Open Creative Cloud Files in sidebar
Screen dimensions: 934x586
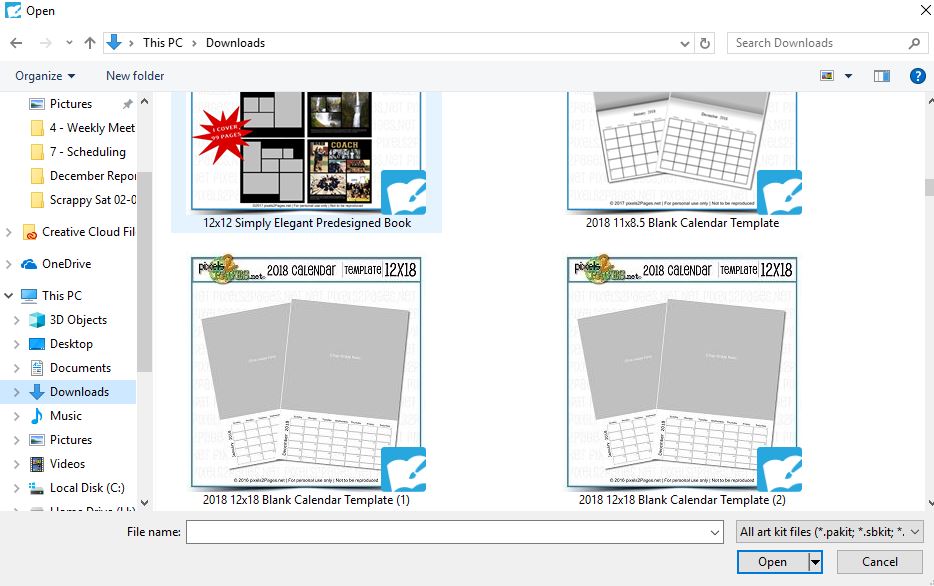pos(87,232)
